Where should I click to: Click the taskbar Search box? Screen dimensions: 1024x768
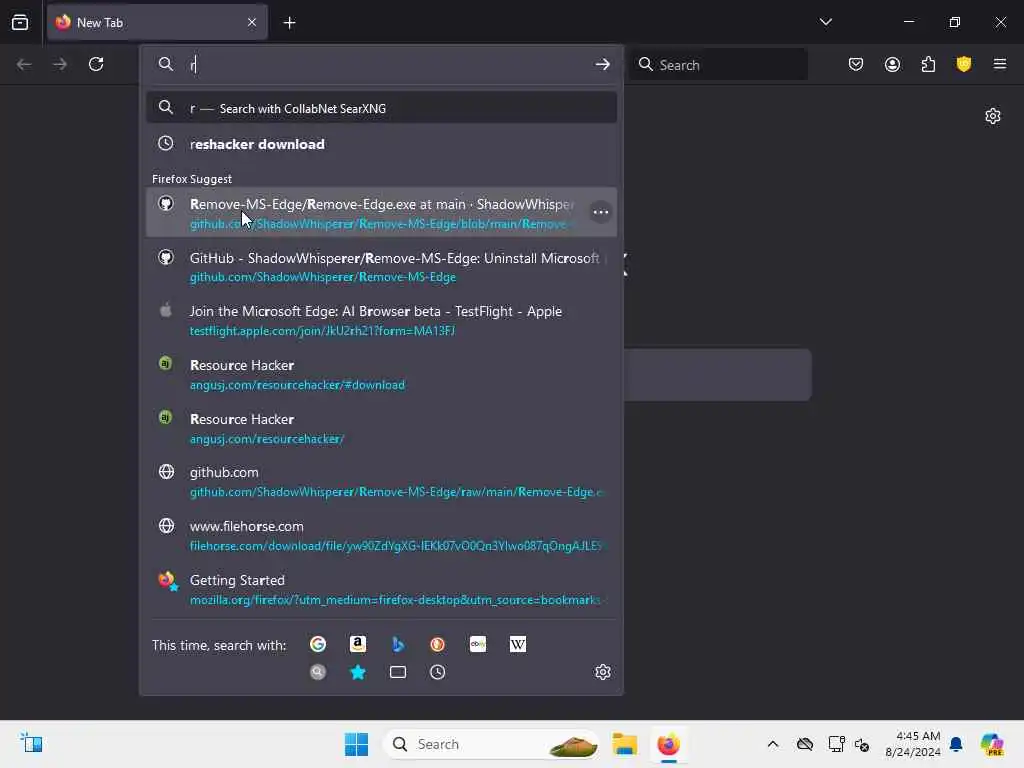(x=491, y=744)
